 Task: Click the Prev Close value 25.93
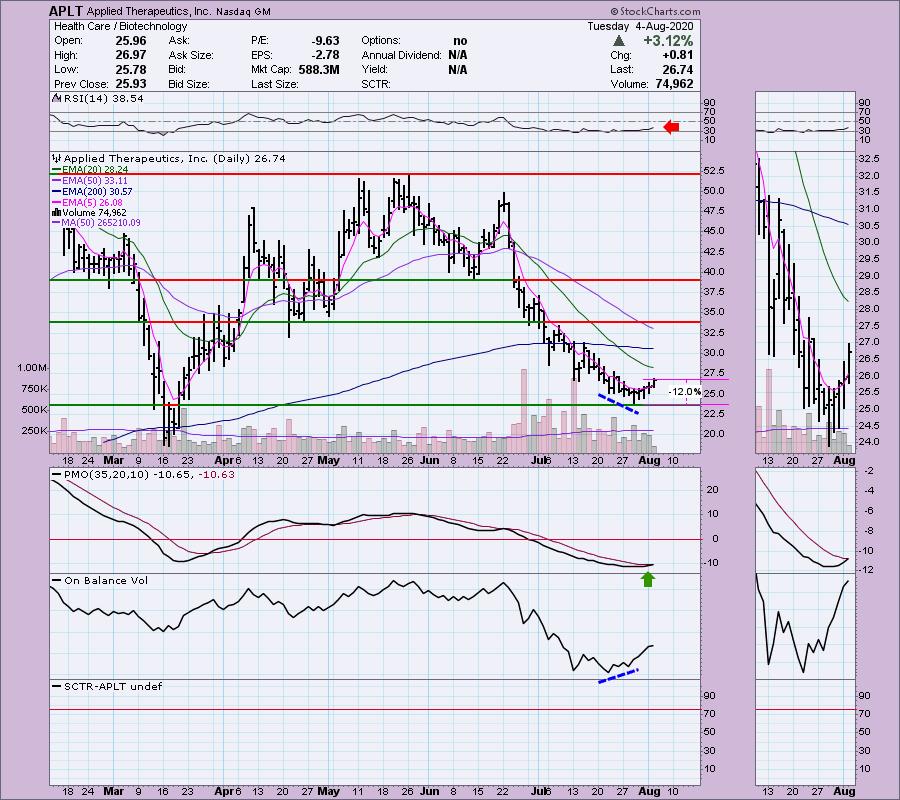[131, 84]
